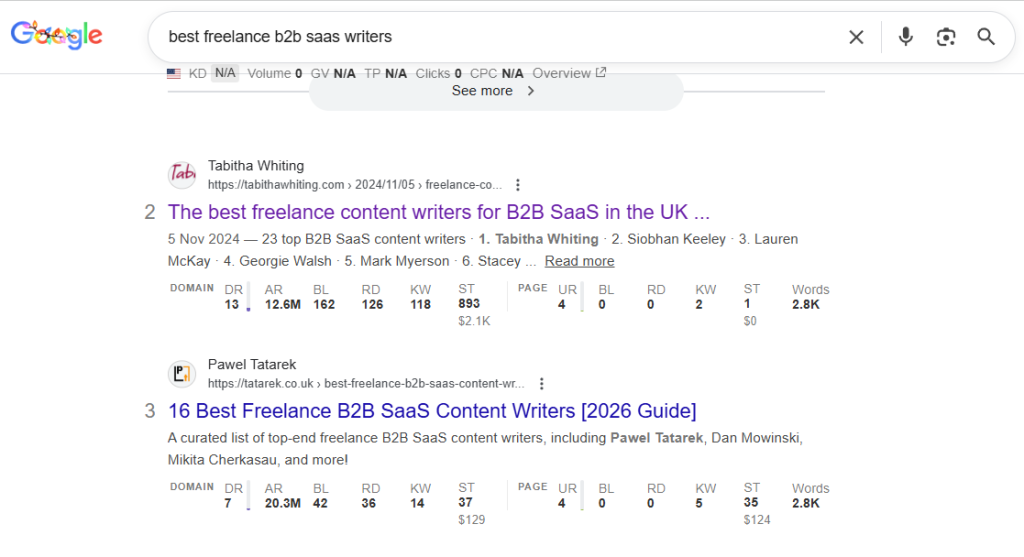Open the three-dot menu for Pawel Tatarek result
The width and height of the screenshot is (1024, 557).
point(541,383)
